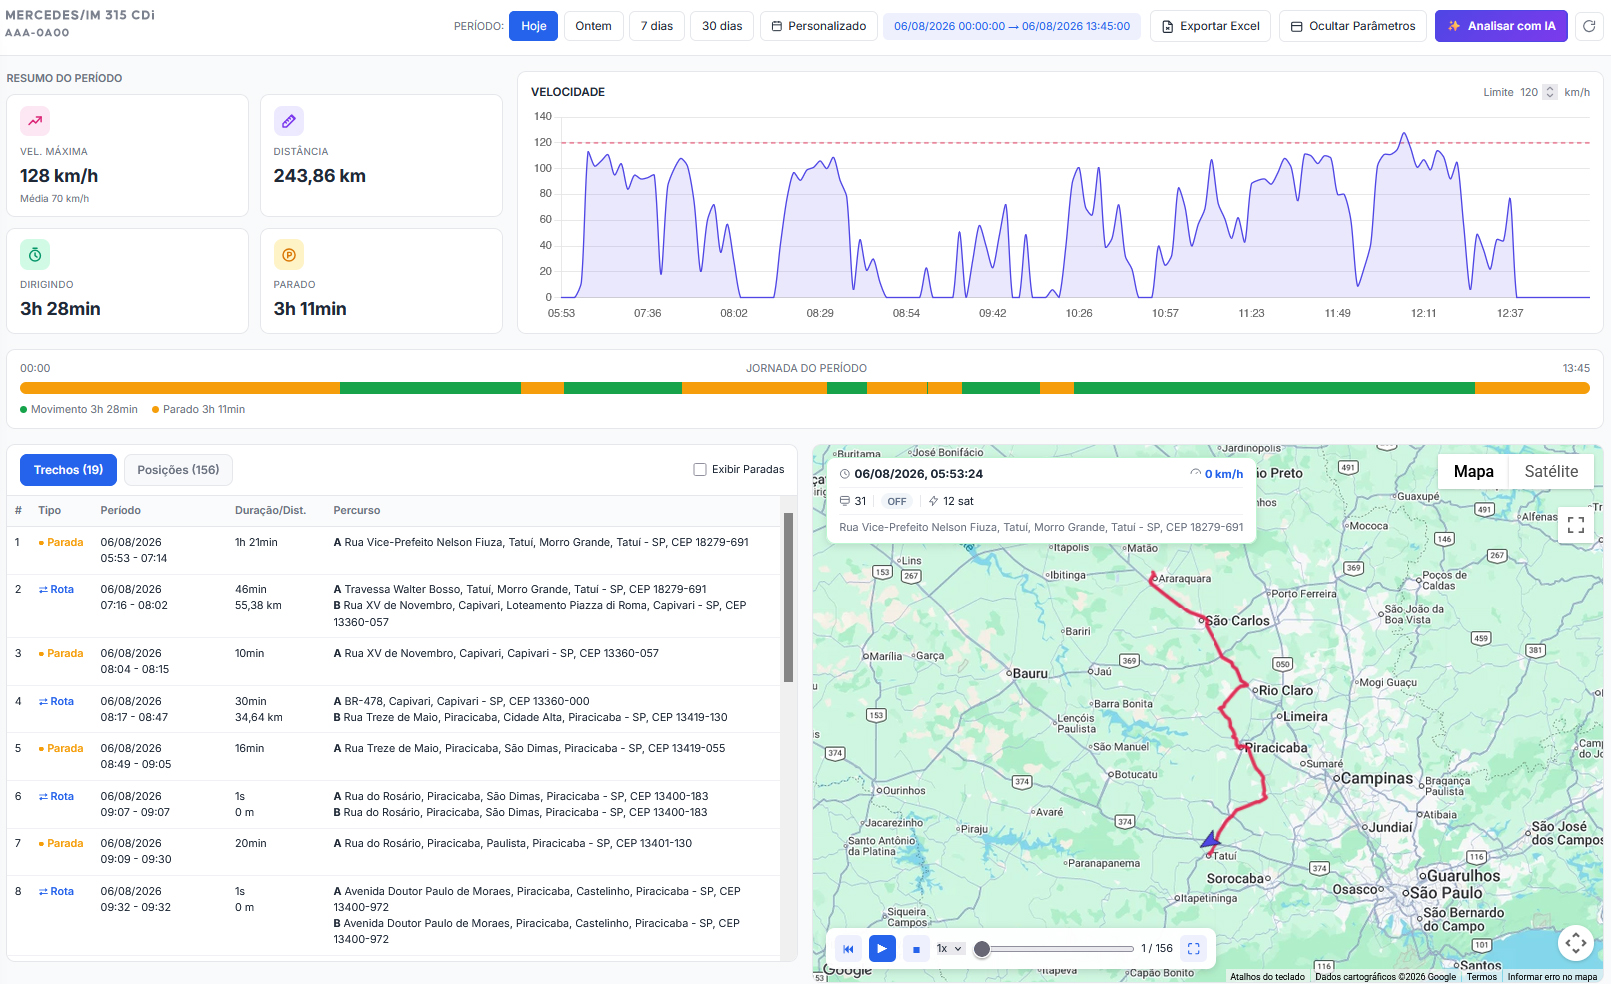
Task: Select trecho row 6 Rota 09:07 - 09:07
Action: coord(394,804)
